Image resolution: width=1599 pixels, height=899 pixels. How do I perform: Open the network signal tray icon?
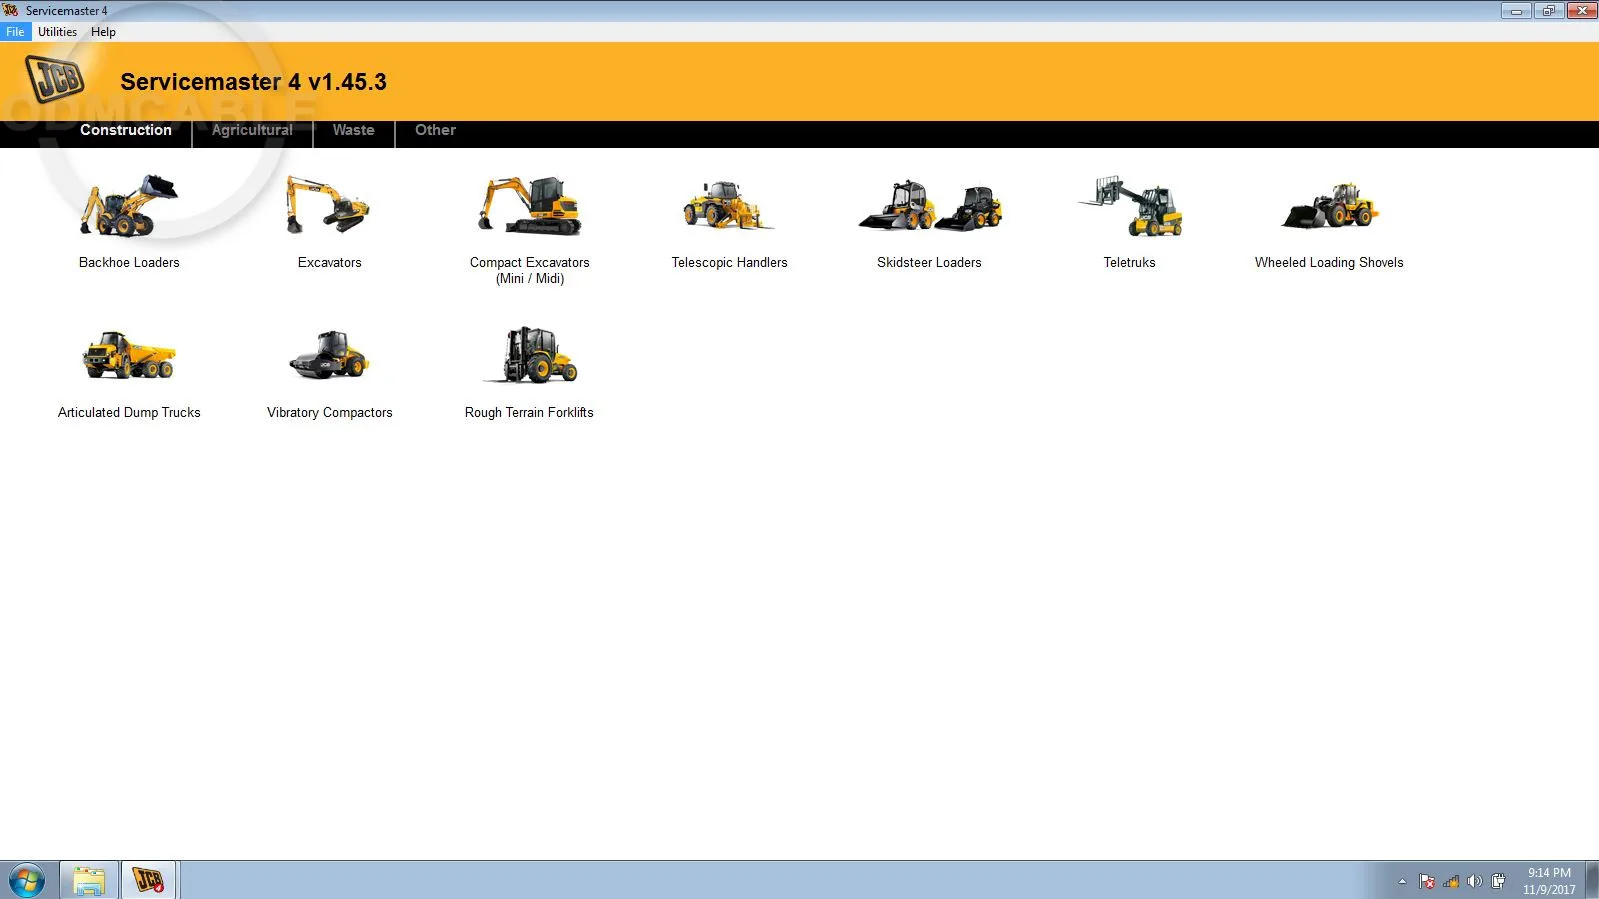1451,881
